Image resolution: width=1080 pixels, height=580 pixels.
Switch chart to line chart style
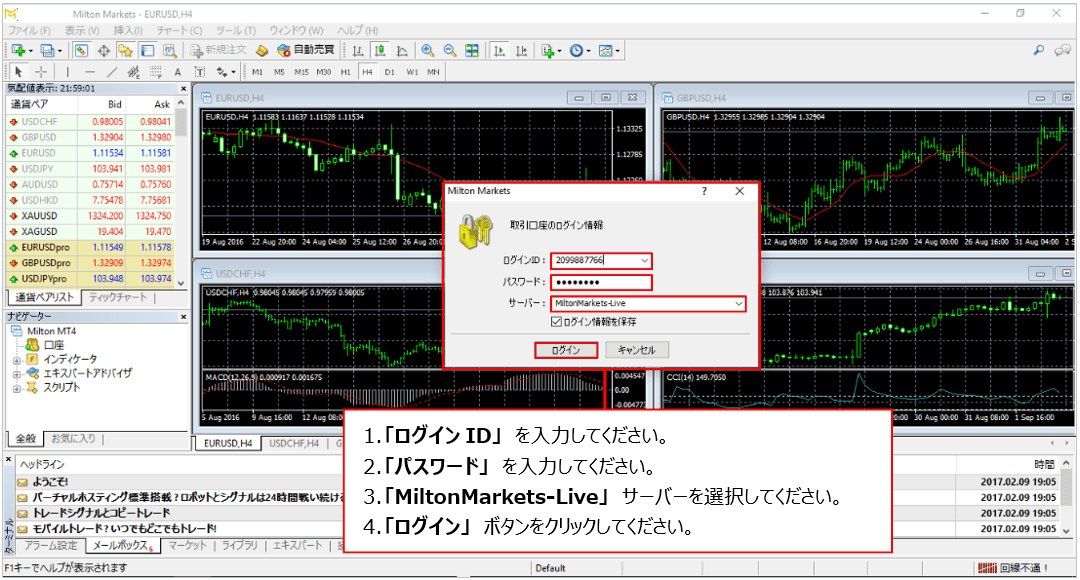point(402,50)
